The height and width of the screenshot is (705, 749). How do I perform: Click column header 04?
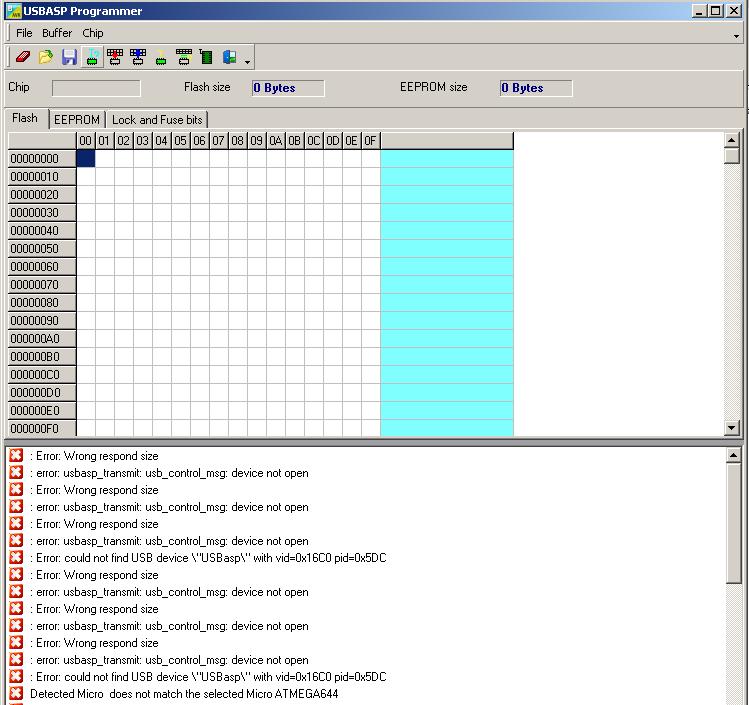(x=161, y=141)
